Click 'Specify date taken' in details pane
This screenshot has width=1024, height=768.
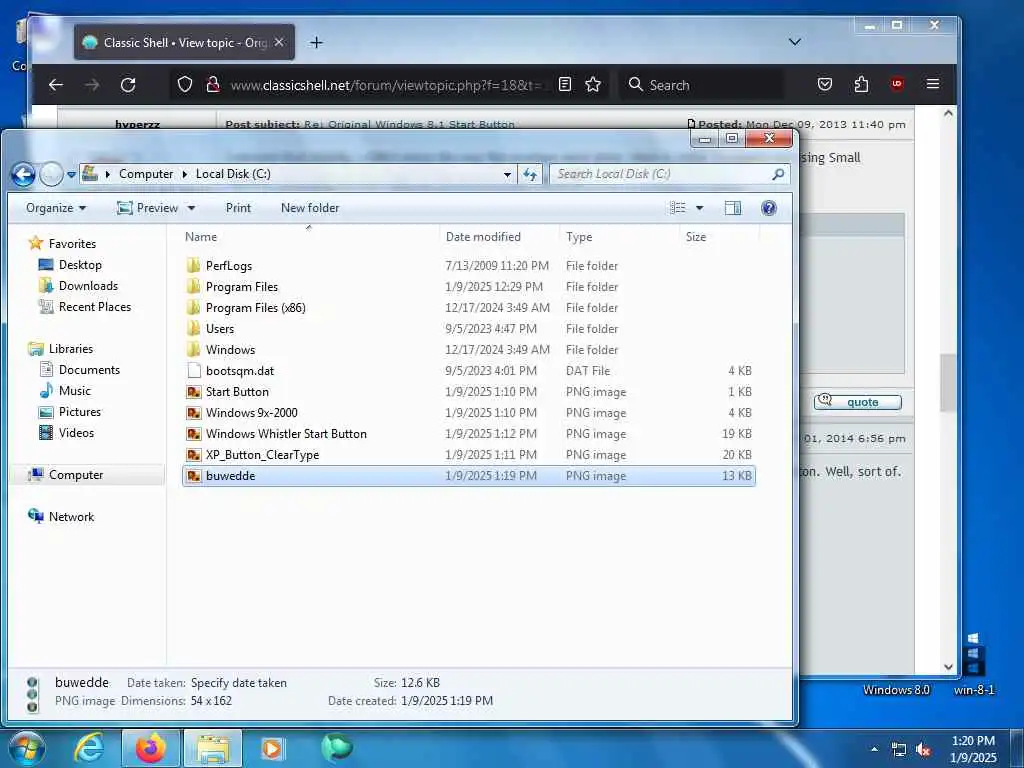coord(238,682)
